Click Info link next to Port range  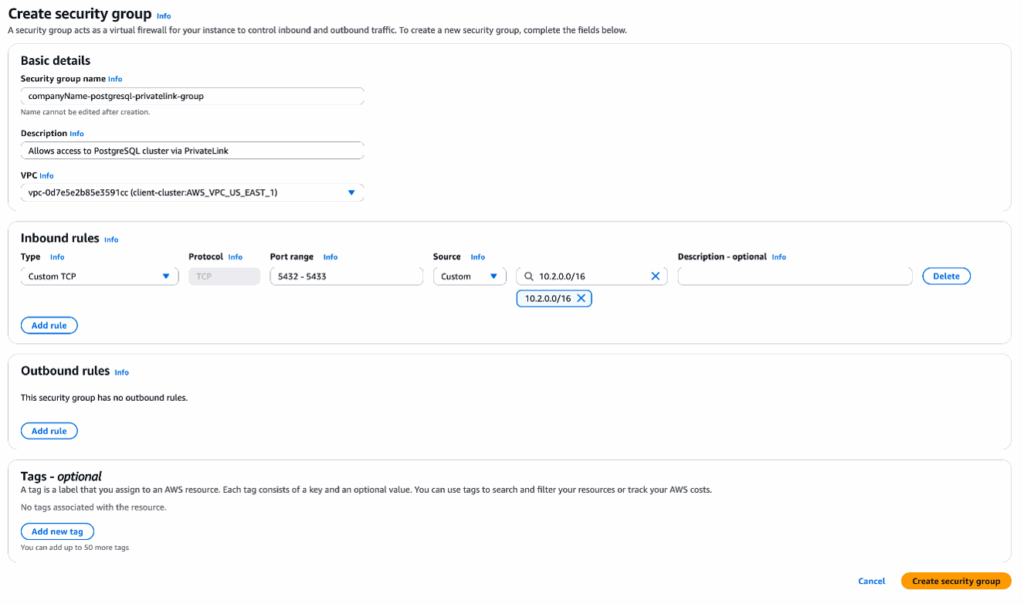click(330, 257)
